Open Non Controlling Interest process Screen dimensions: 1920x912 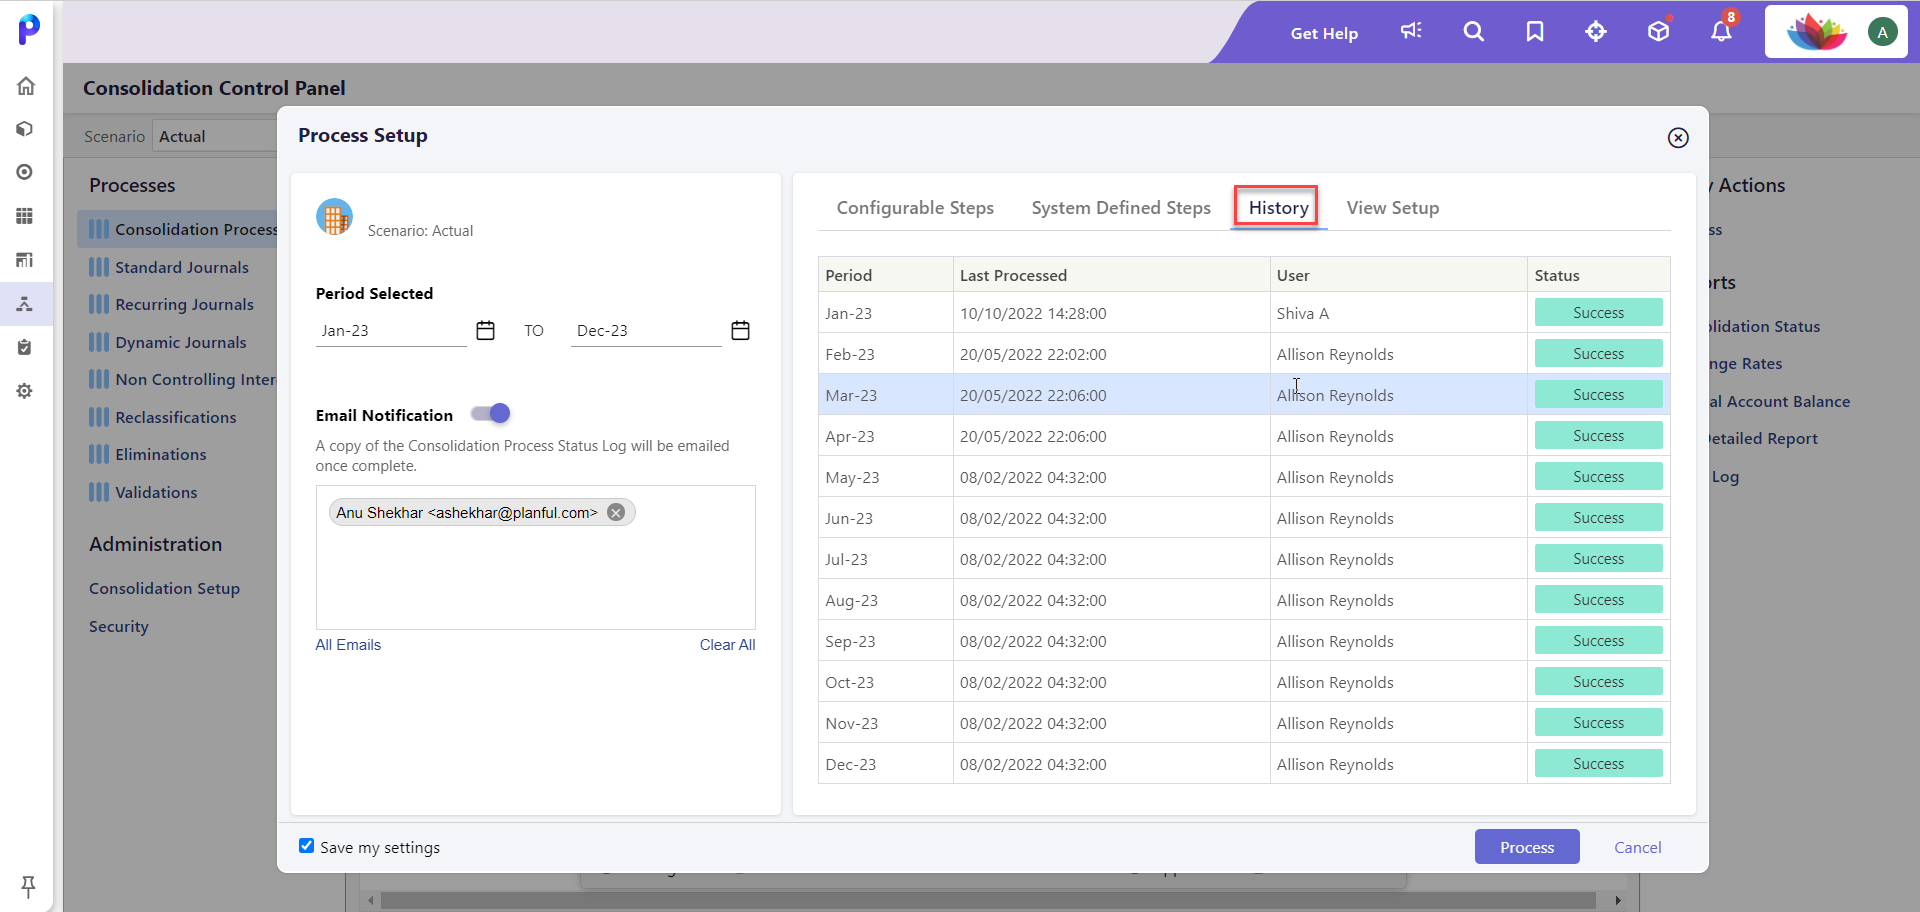click(x=195, y=379)
